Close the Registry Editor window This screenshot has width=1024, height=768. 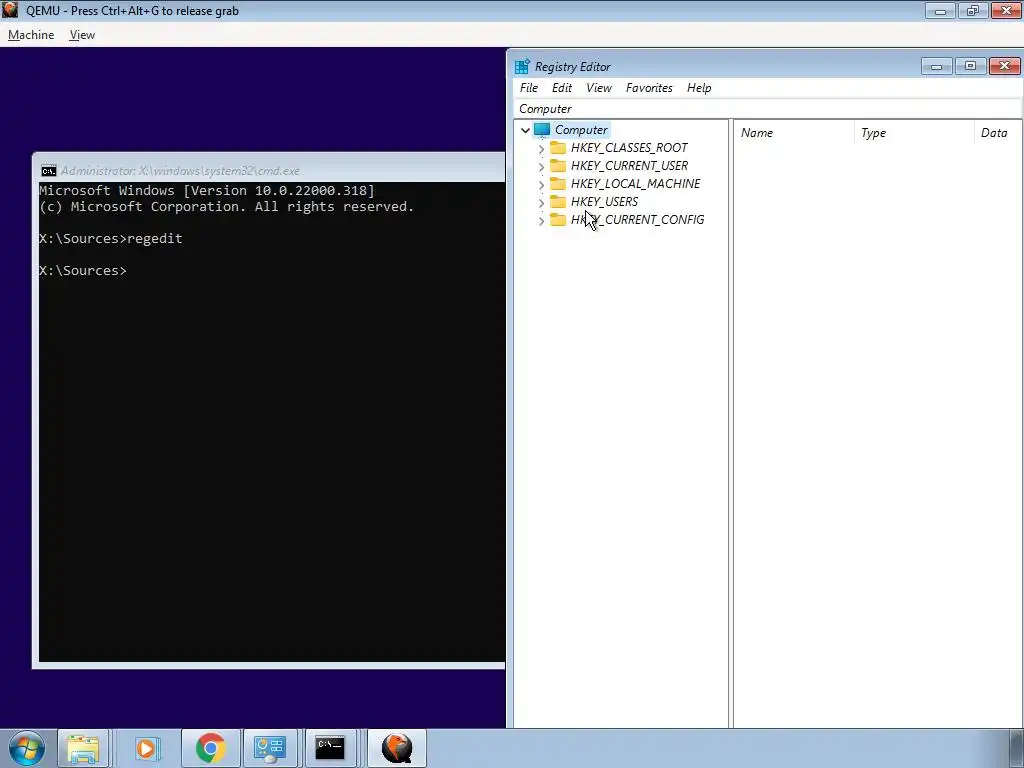click(x=1004, y=66)
